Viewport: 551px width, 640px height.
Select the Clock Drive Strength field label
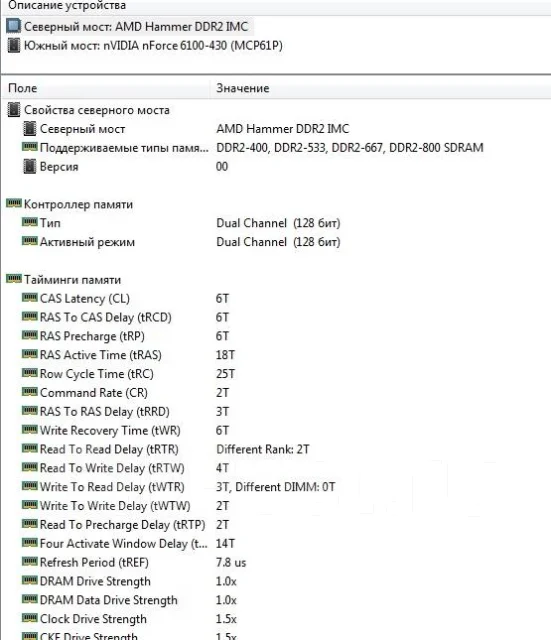(93, 619)
